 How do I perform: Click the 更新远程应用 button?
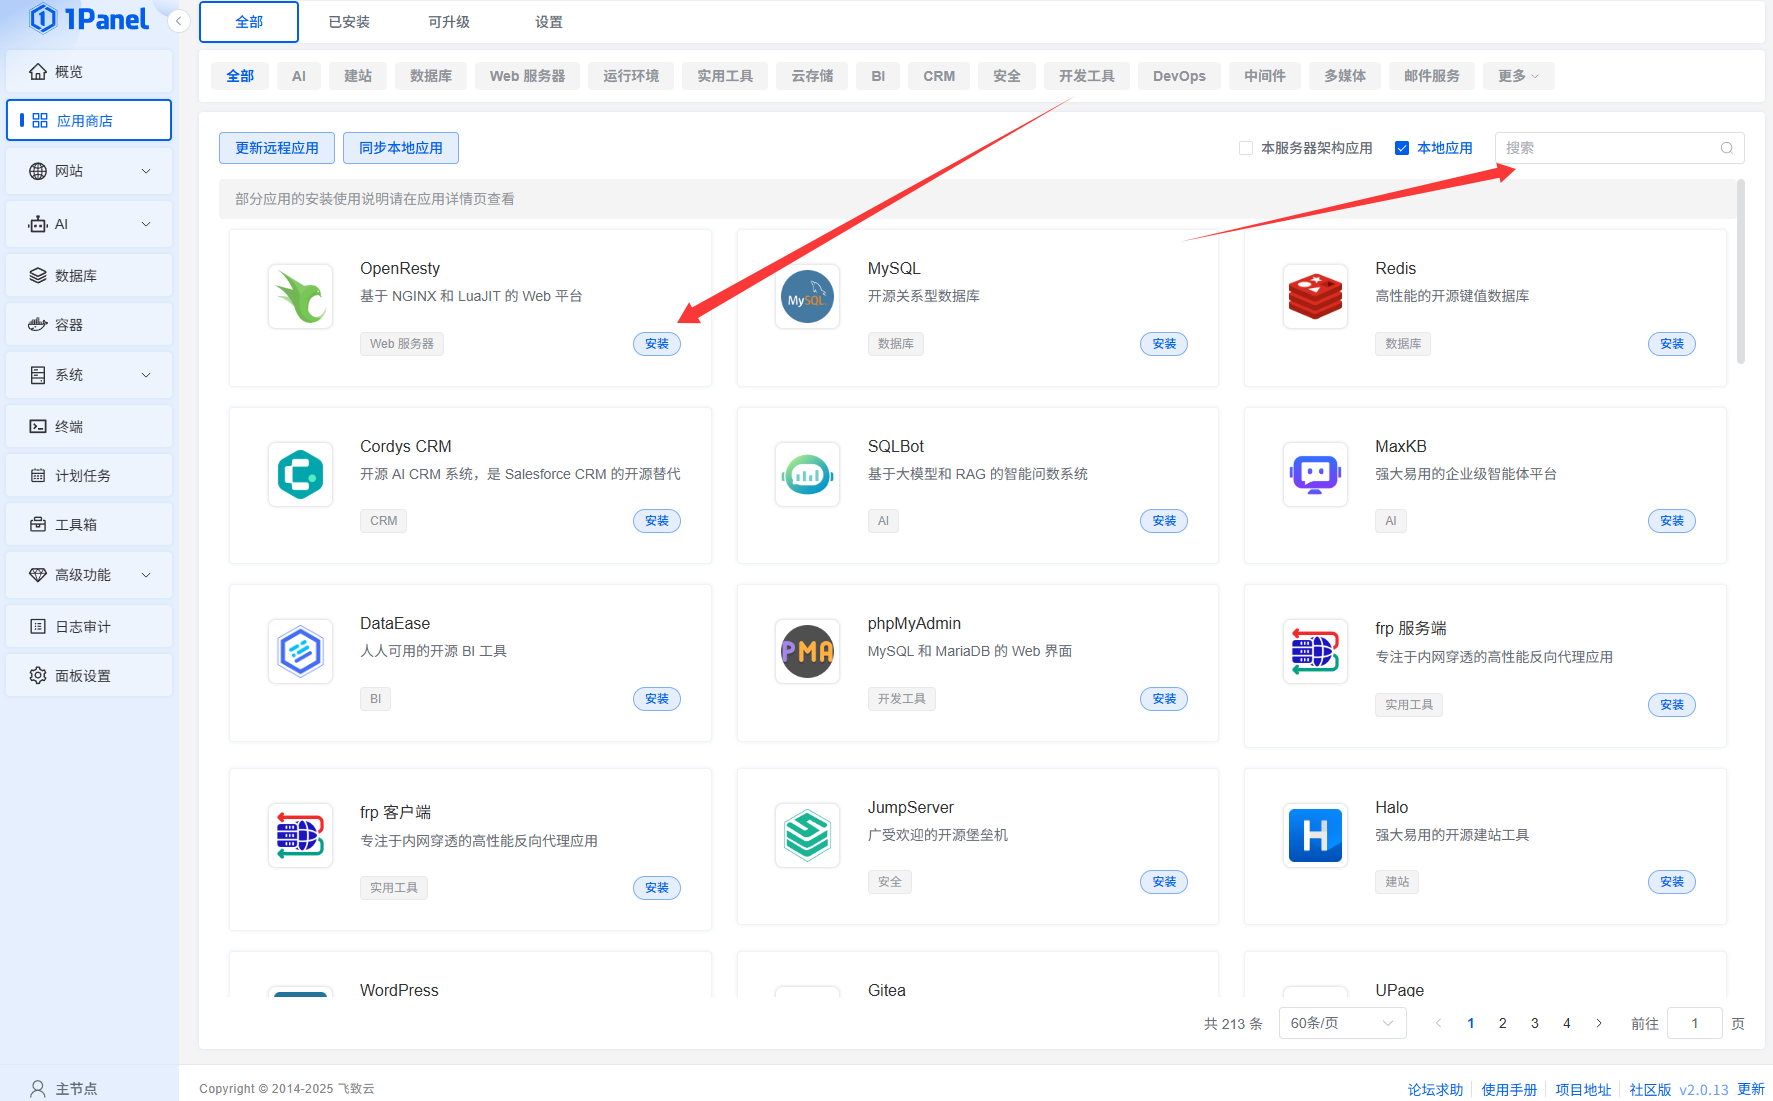point(277,148)
